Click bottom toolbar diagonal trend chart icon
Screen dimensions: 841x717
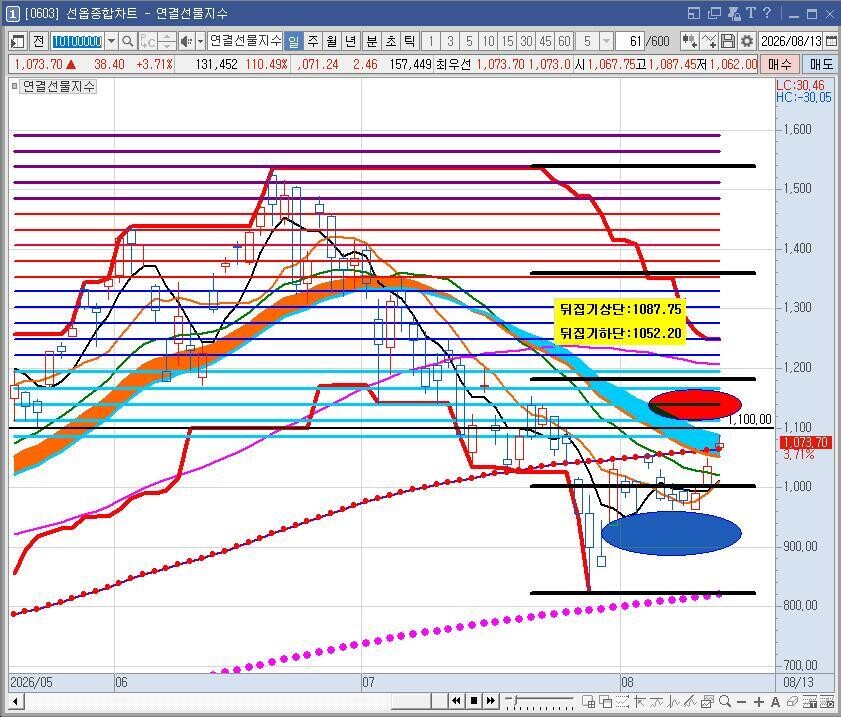click(690, 701)
